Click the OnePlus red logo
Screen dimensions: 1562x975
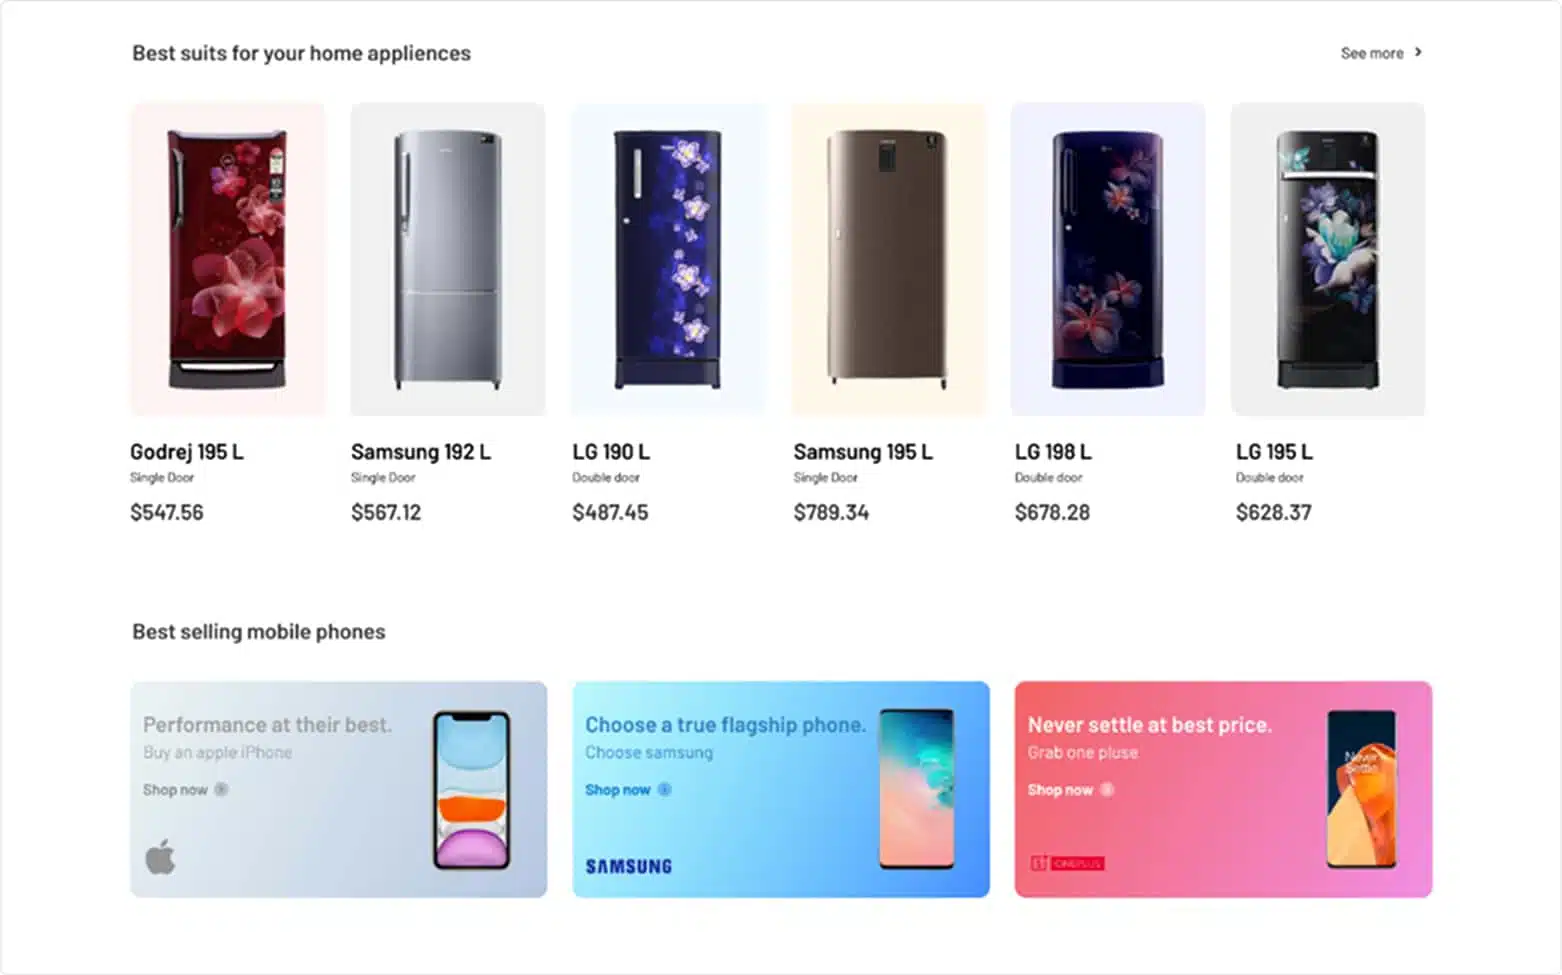tap(1067, 863)
